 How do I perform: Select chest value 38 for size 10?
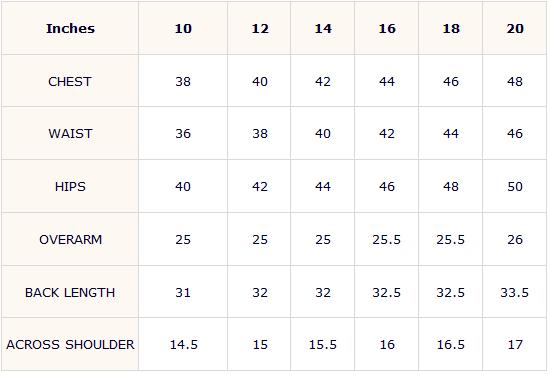[183, 81]
